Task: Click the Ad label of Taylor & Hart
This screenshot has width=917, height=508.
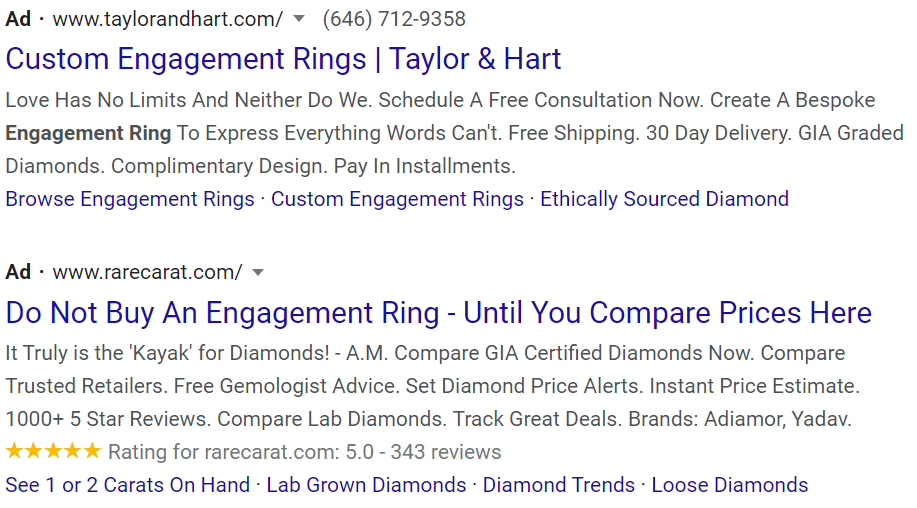Action: [x=18, y=19]
